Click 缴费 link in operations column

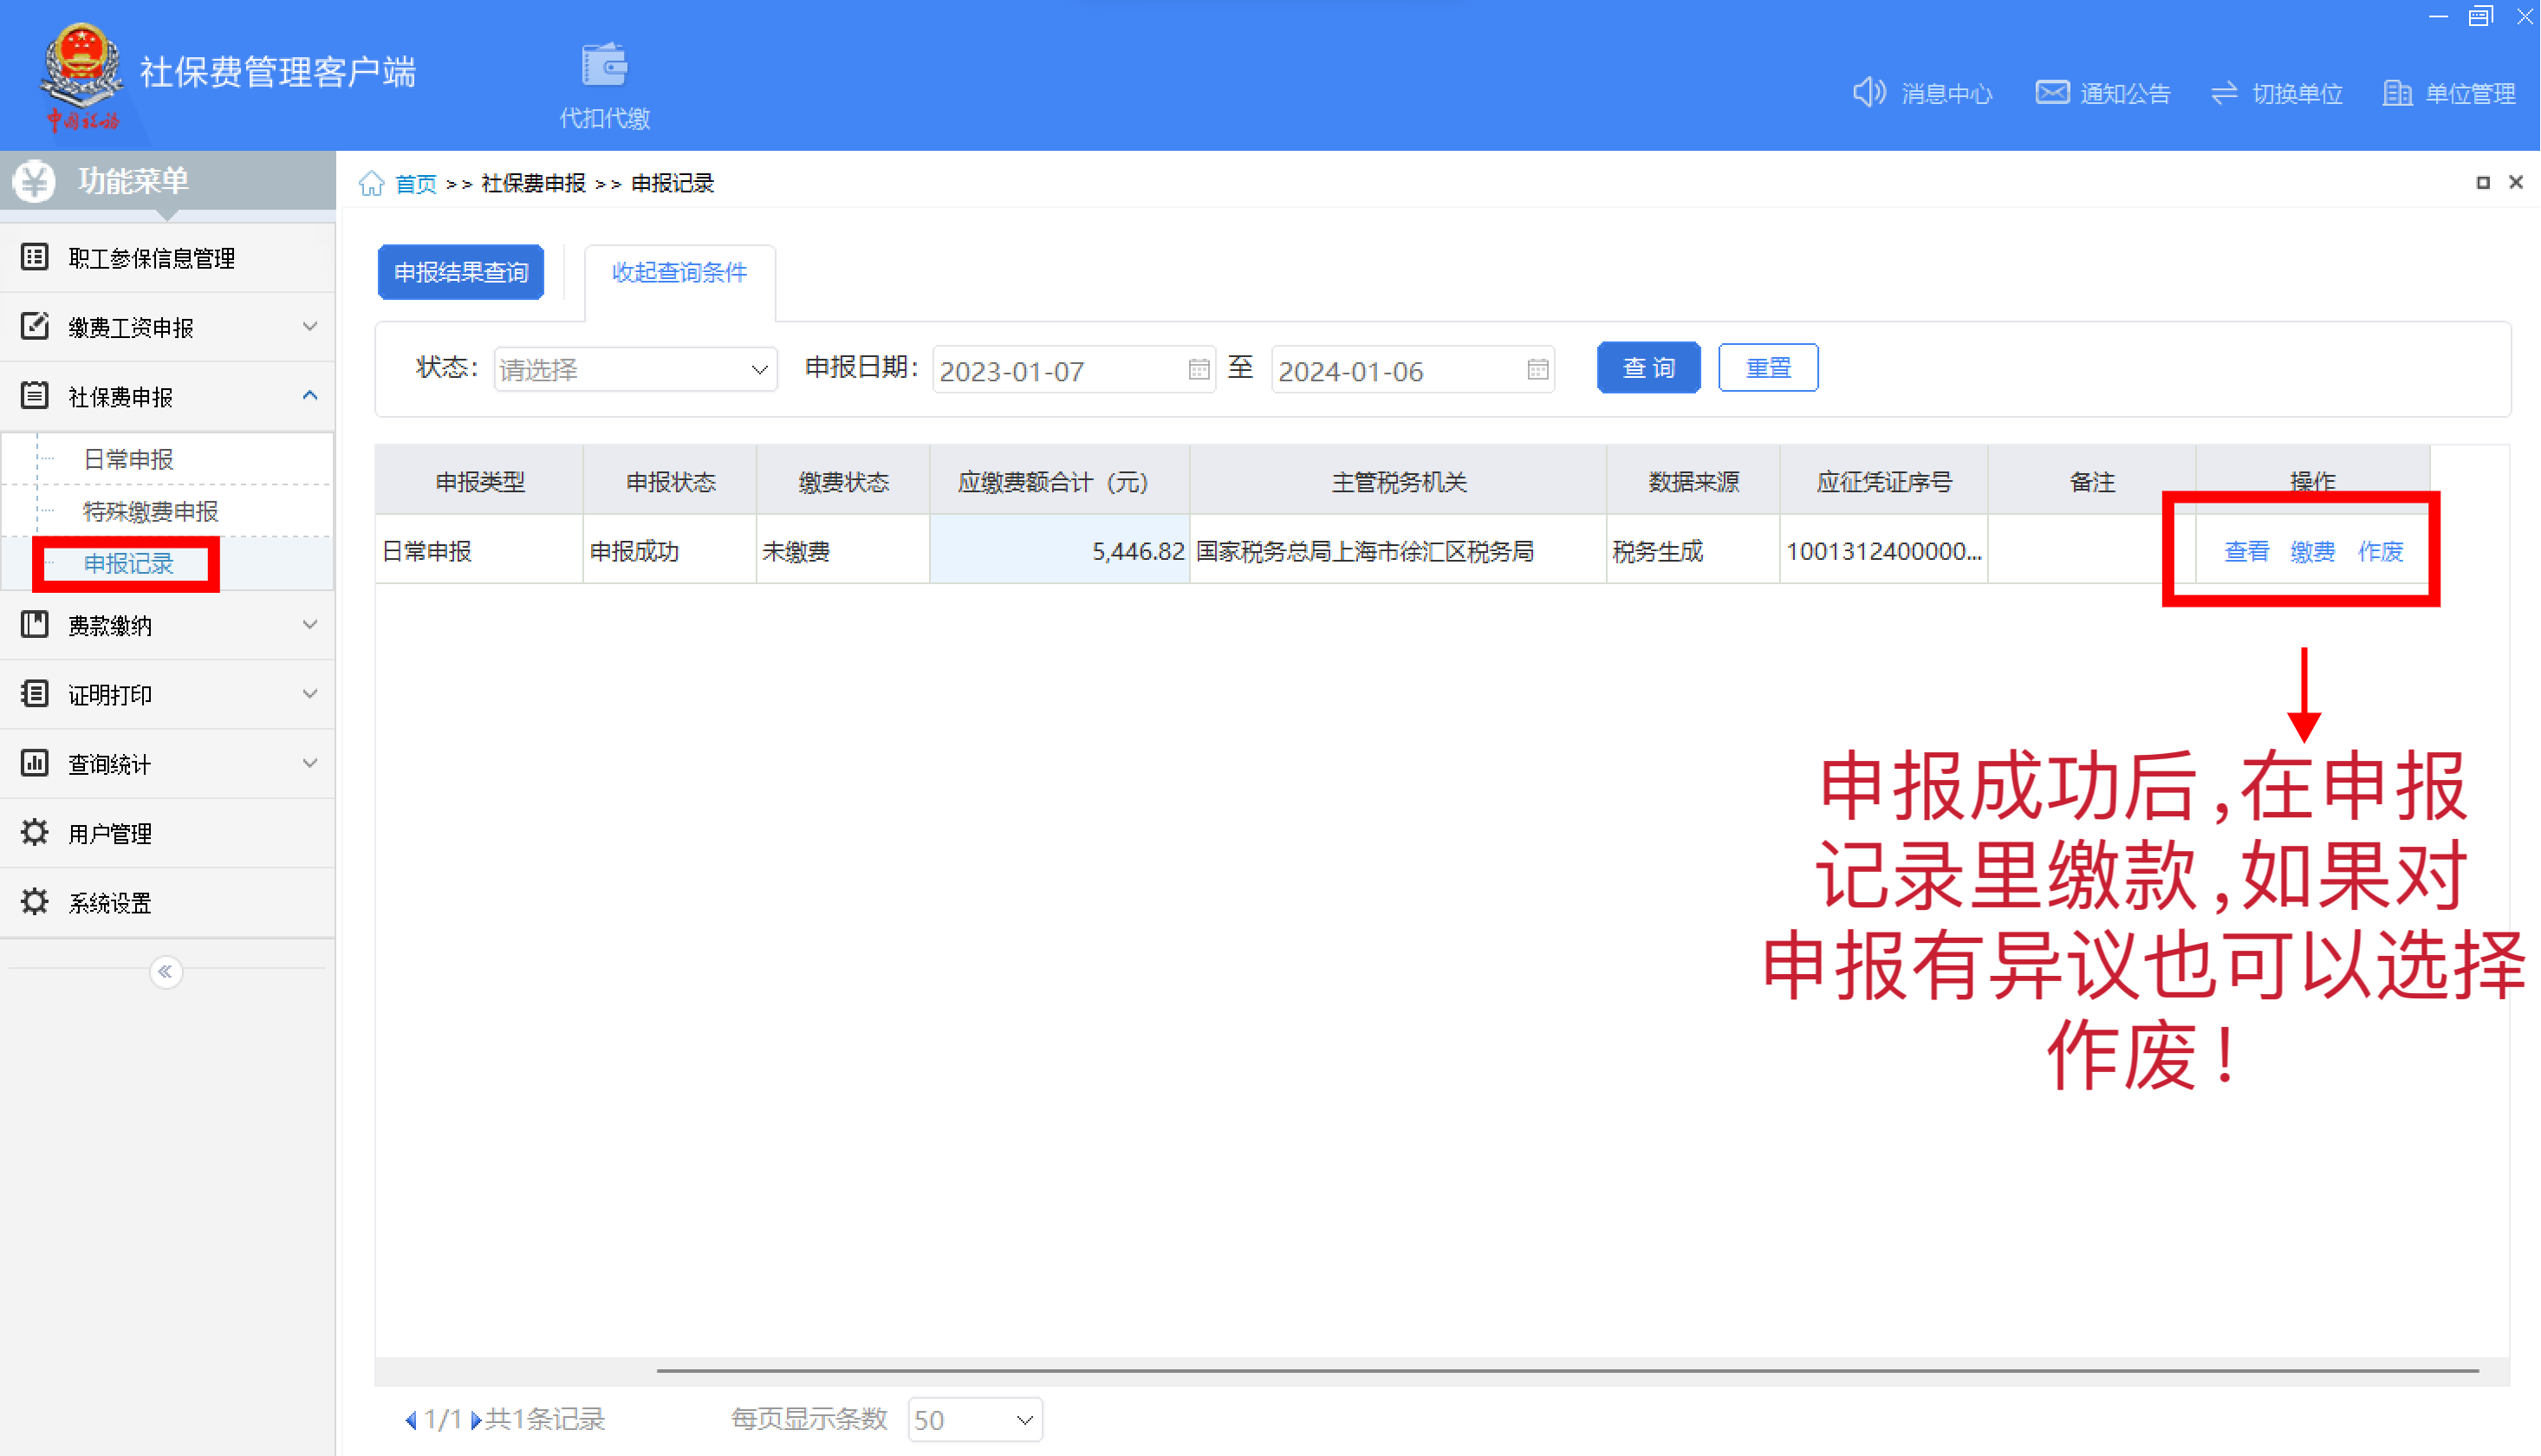[x=2312, y=551]
